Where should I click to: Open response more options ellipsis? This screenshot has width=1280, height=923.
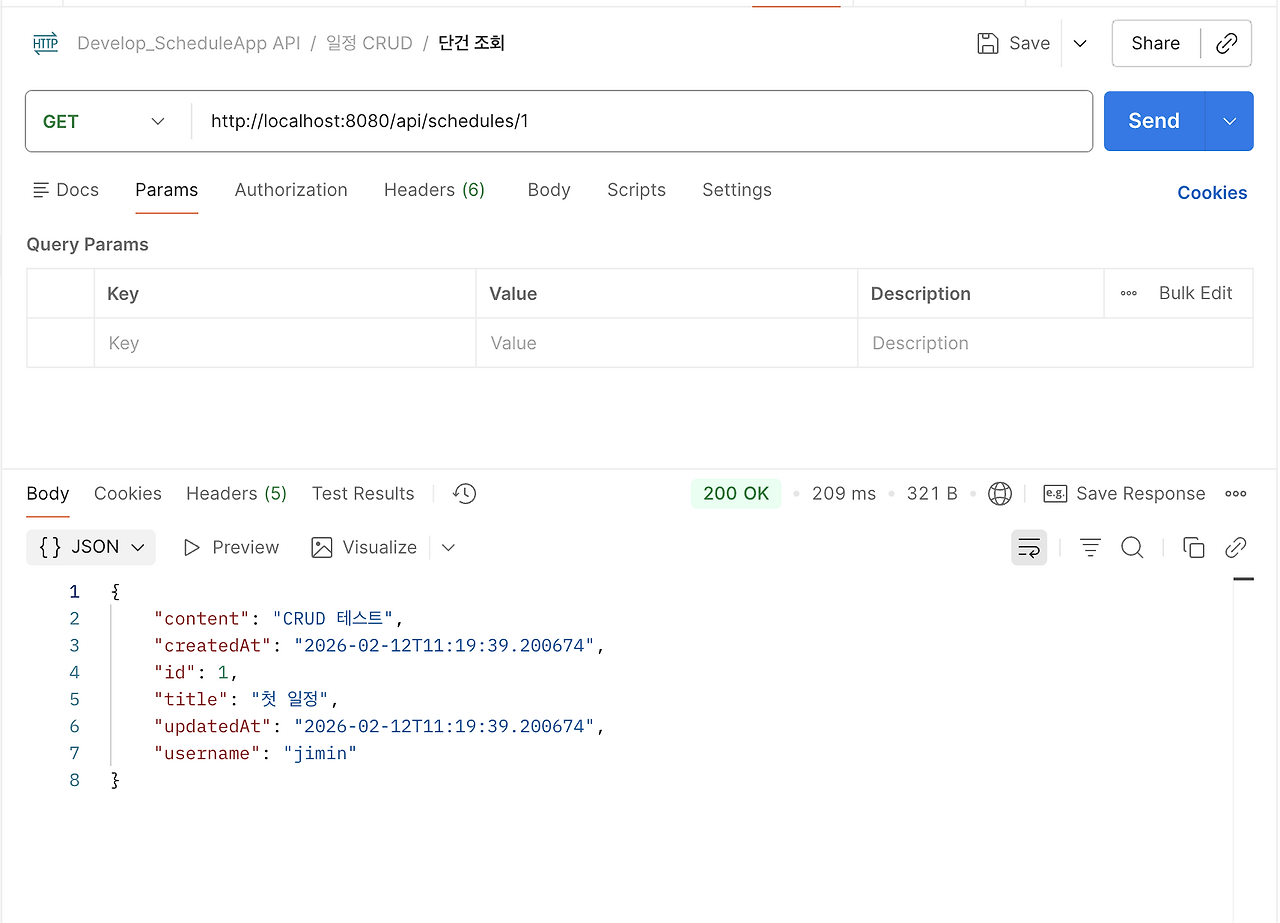click(1236, 493)
